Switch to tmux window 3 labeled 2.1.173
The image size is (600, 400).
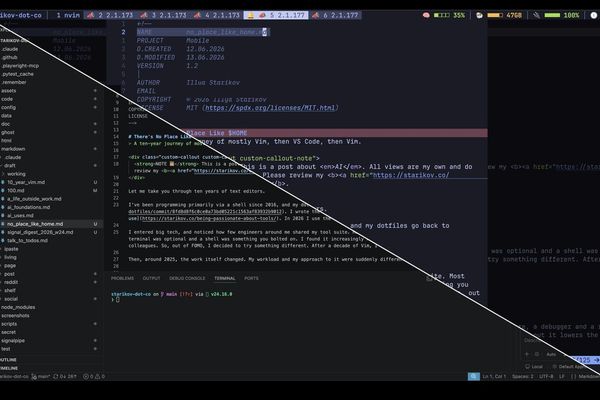tap(163, 15)
